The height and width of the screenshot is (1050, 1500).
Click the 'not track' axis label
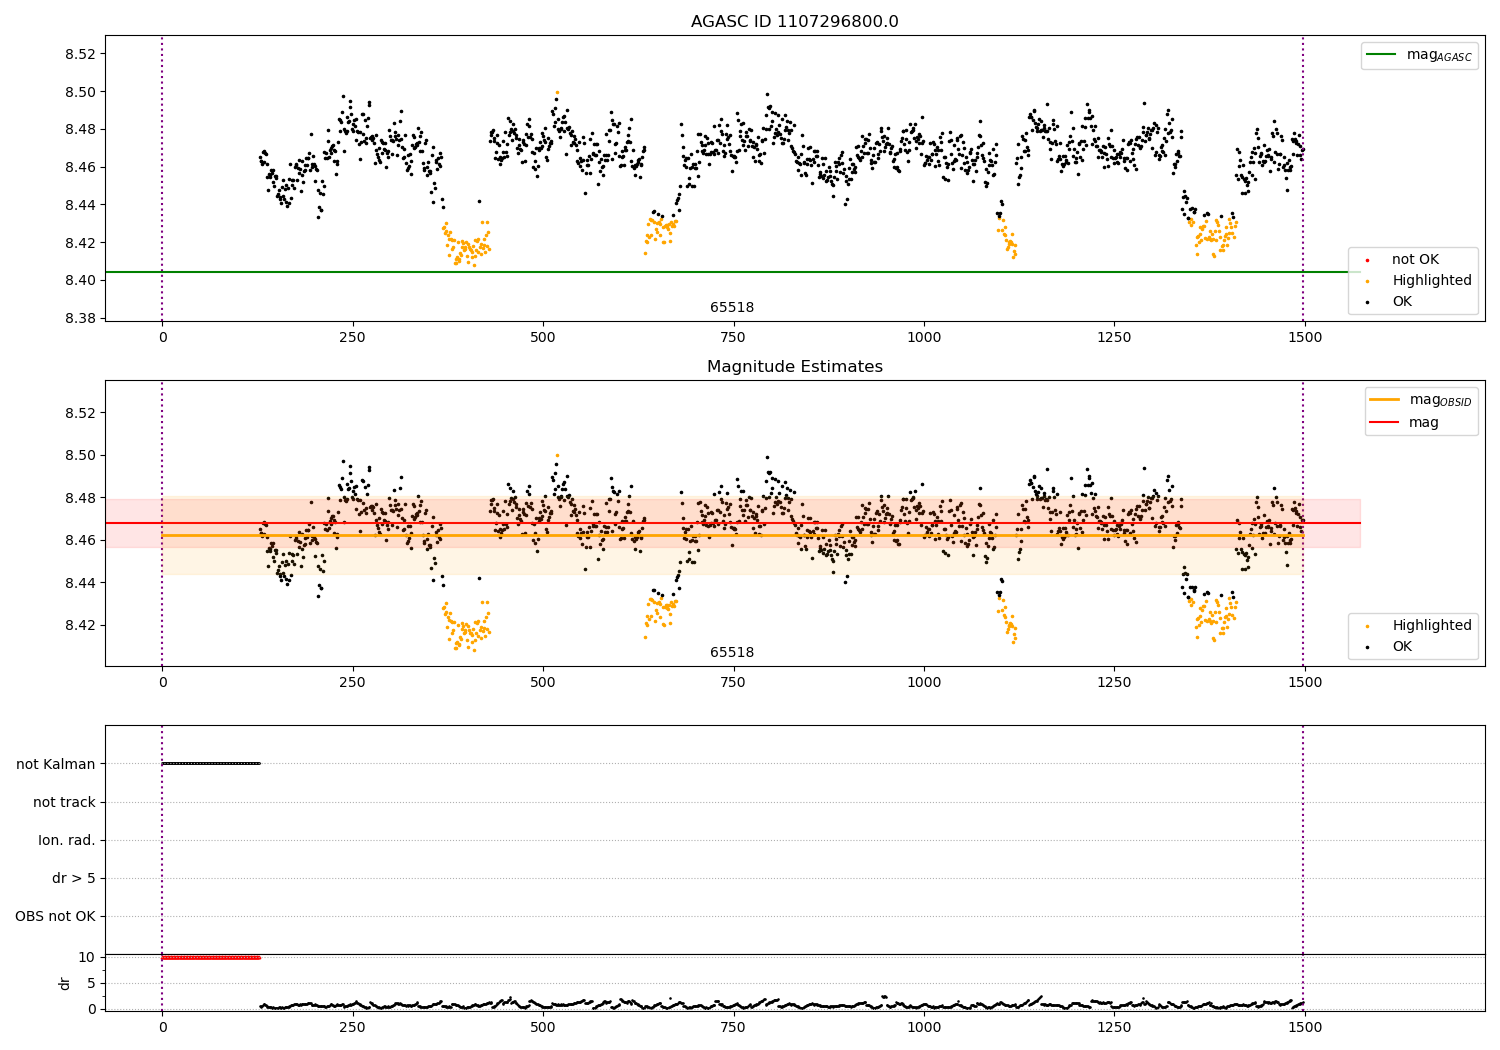click(64, 802)
